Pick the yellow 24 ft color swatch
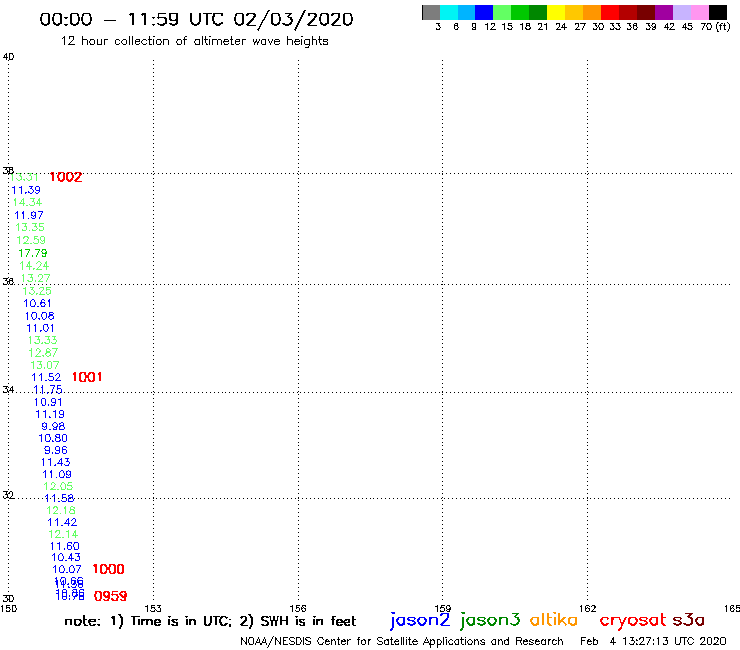 (x=556, y=12)
